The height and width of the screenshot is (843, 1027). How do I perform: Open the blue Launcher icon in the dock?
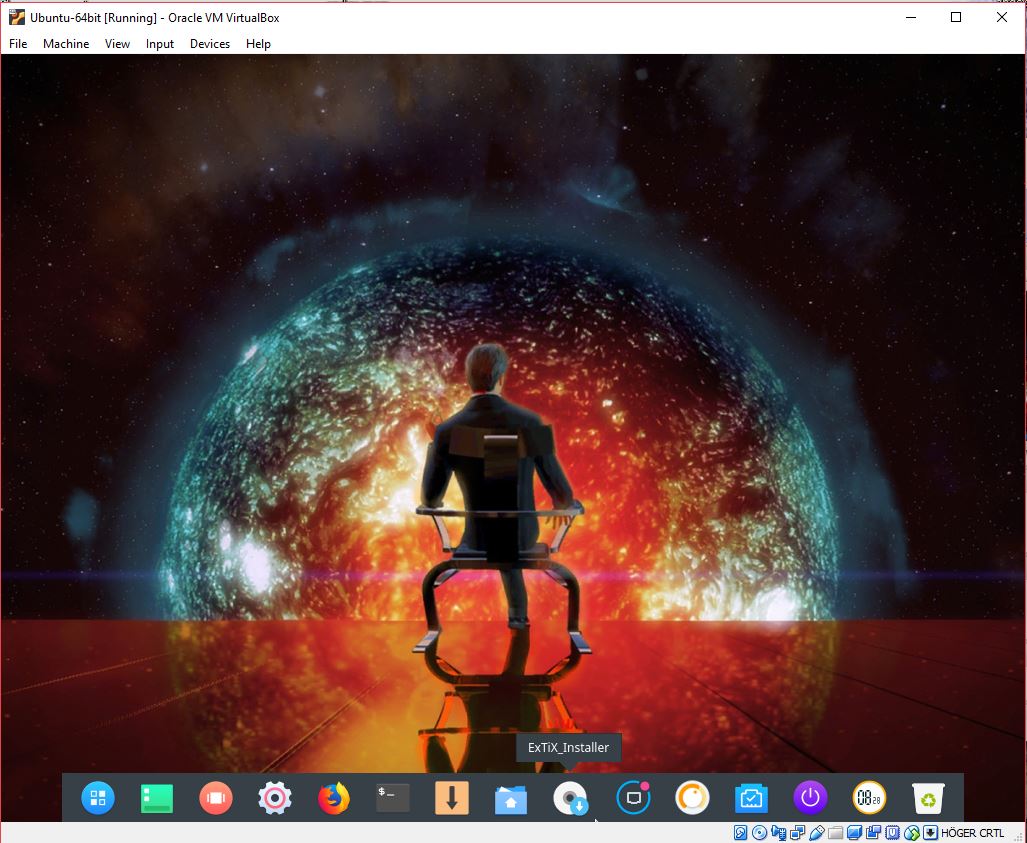pos(98,798)
